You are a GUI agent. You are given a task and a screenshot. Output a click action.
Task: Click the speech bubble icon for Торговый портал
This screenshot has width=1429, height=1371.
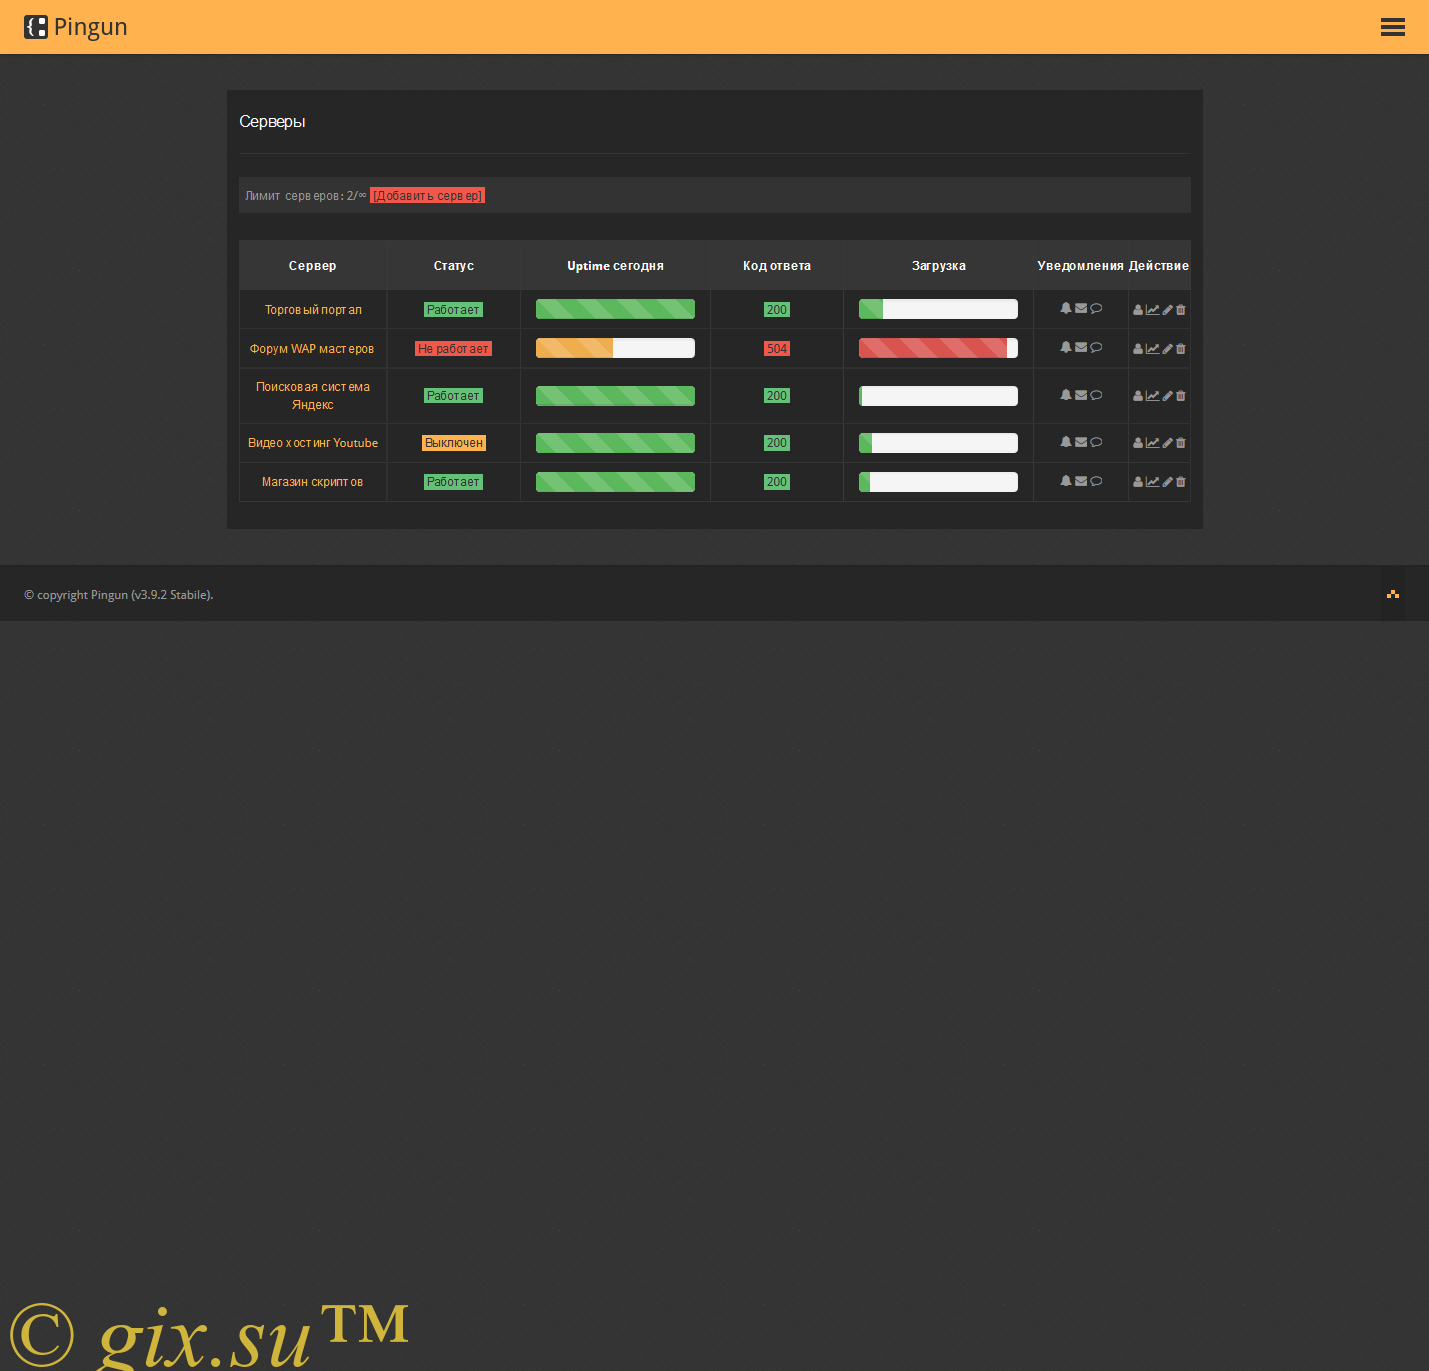pyautogui.click(x=1096, y=308)
